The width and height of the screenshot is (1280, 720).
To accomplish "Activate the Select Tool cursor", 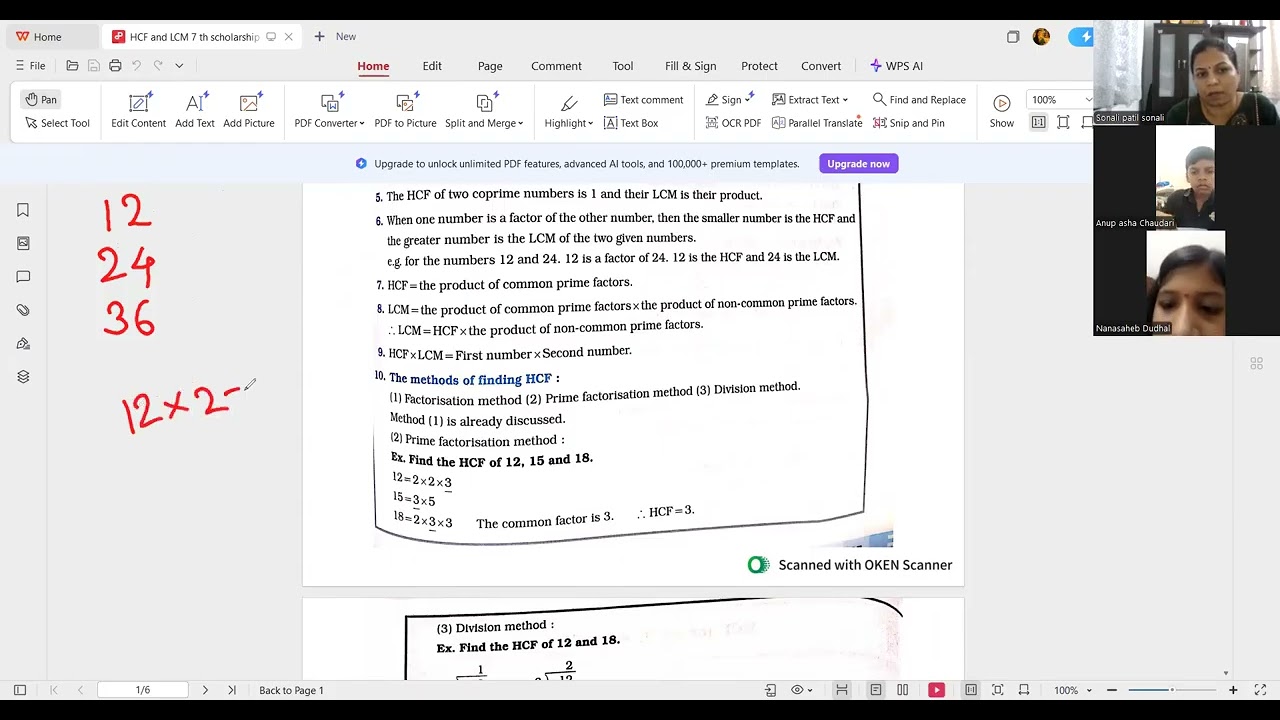I will (x=57, y=123).
